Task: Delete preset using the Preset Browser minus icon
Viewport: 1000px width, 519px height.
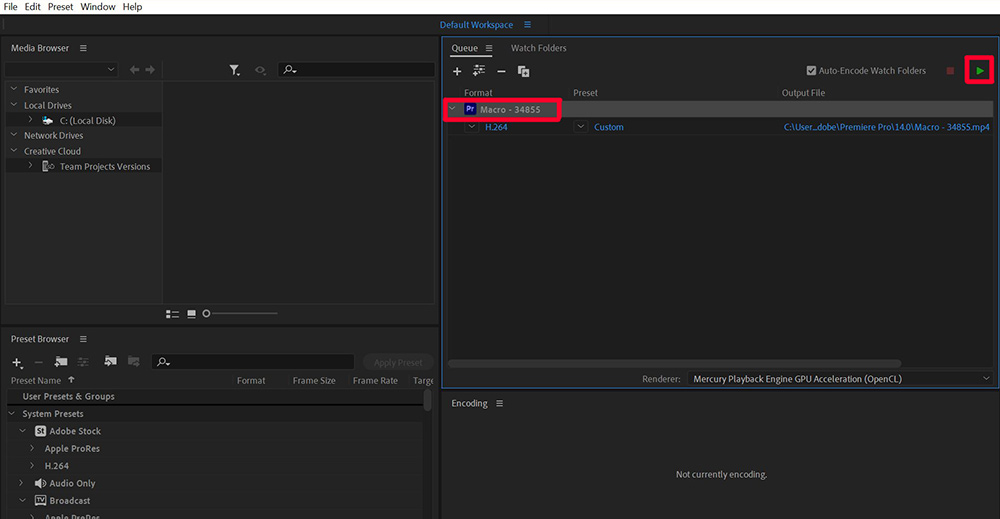Action: (38, 362)
